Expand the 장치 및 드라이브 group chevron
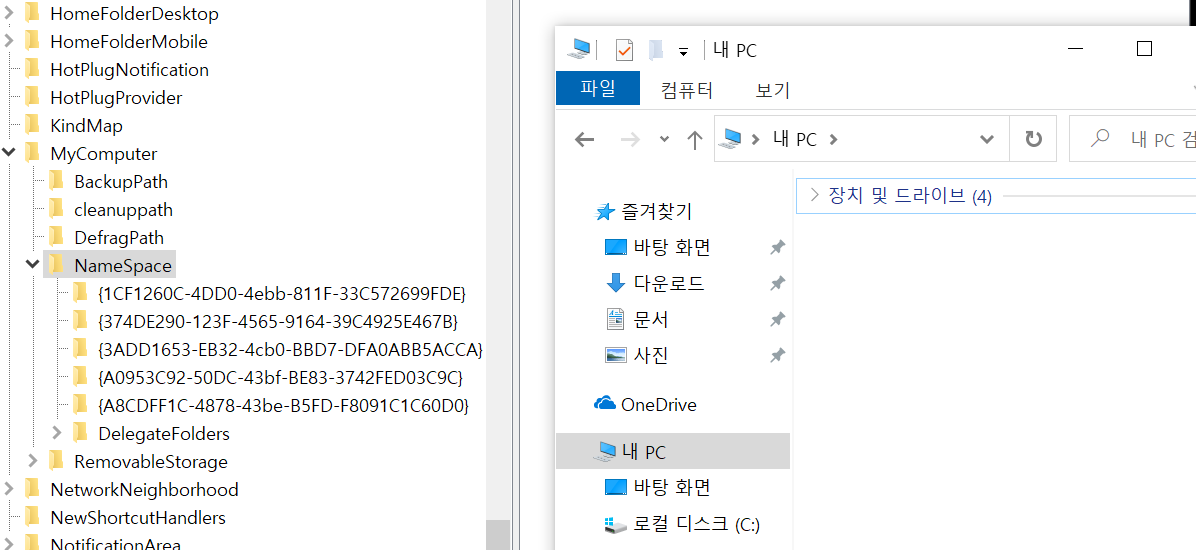 point(814,195)
